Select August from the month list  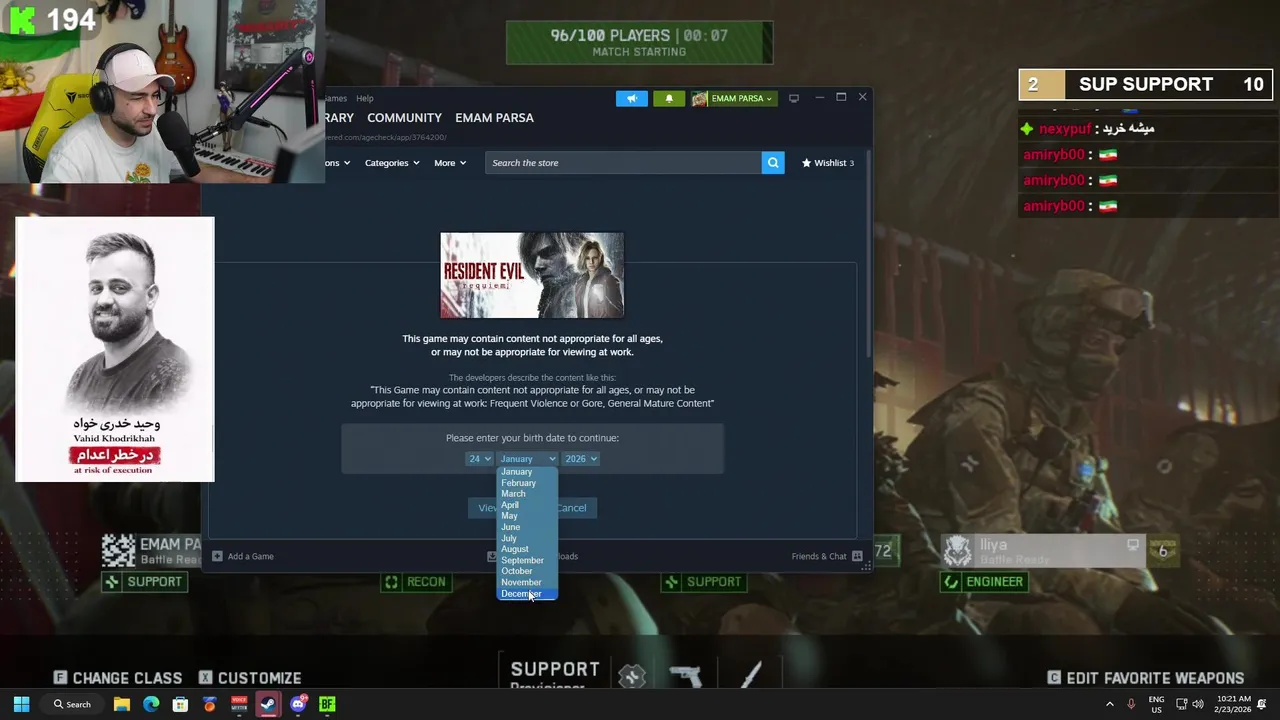click(x=527, y=549)
